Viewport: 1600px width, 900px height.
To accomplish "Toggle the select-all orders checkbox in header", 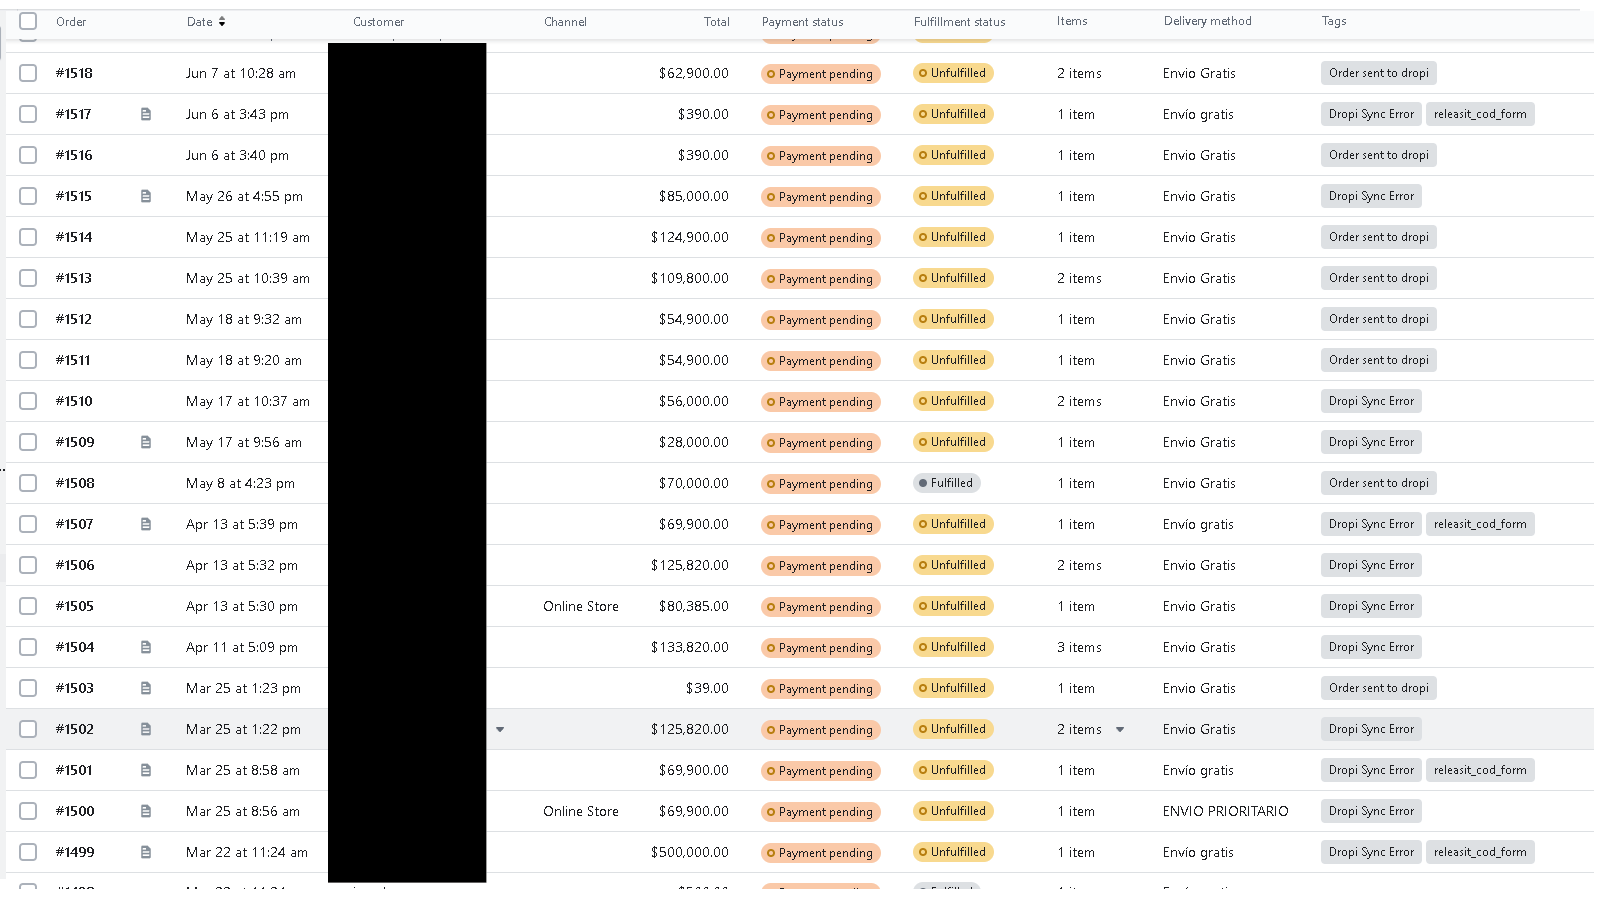I will [28, 21].
